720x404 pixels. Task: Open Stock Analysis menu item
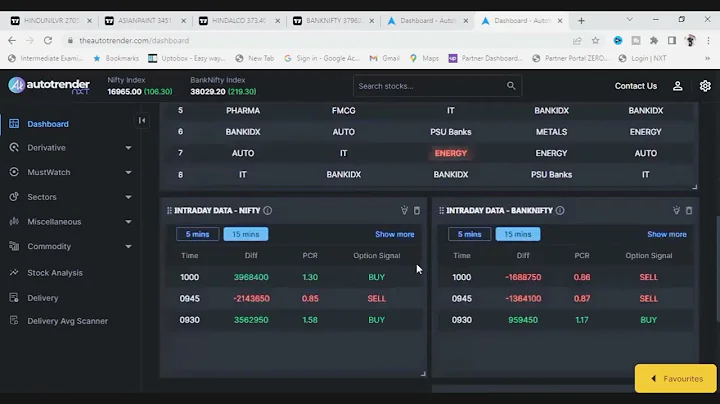pyautogui.click(x=55, y=273)
